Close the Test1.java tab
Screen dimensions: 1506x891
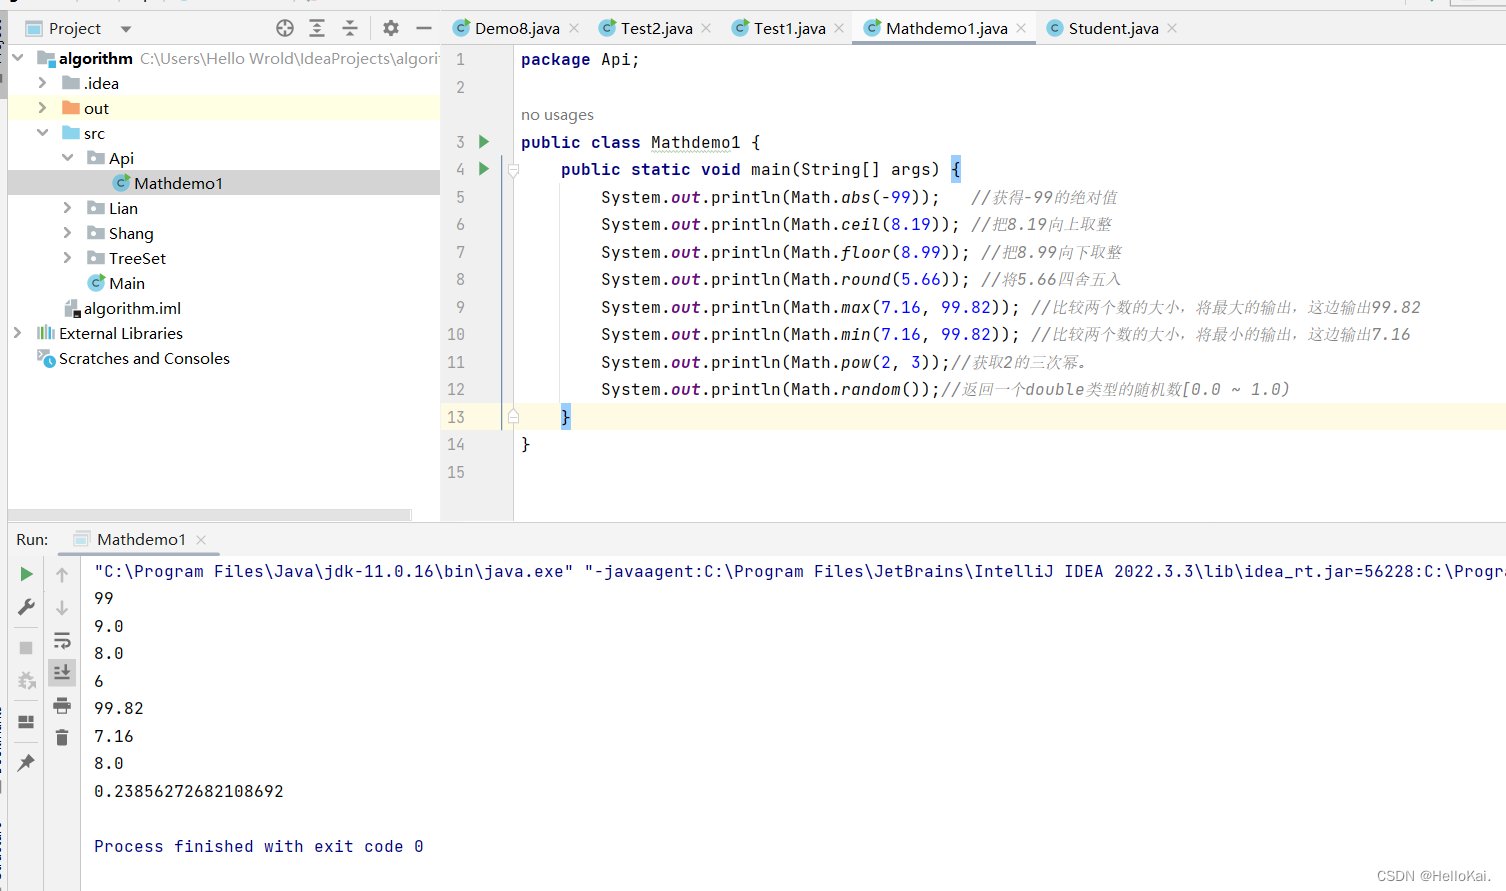839,28
